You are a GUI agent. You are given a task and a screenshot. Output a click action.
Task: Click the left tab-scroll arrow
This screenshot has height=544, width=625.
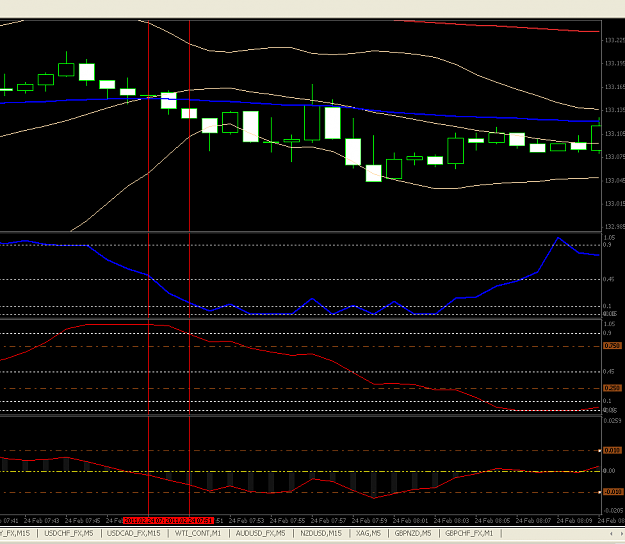[x=611, y=533]
